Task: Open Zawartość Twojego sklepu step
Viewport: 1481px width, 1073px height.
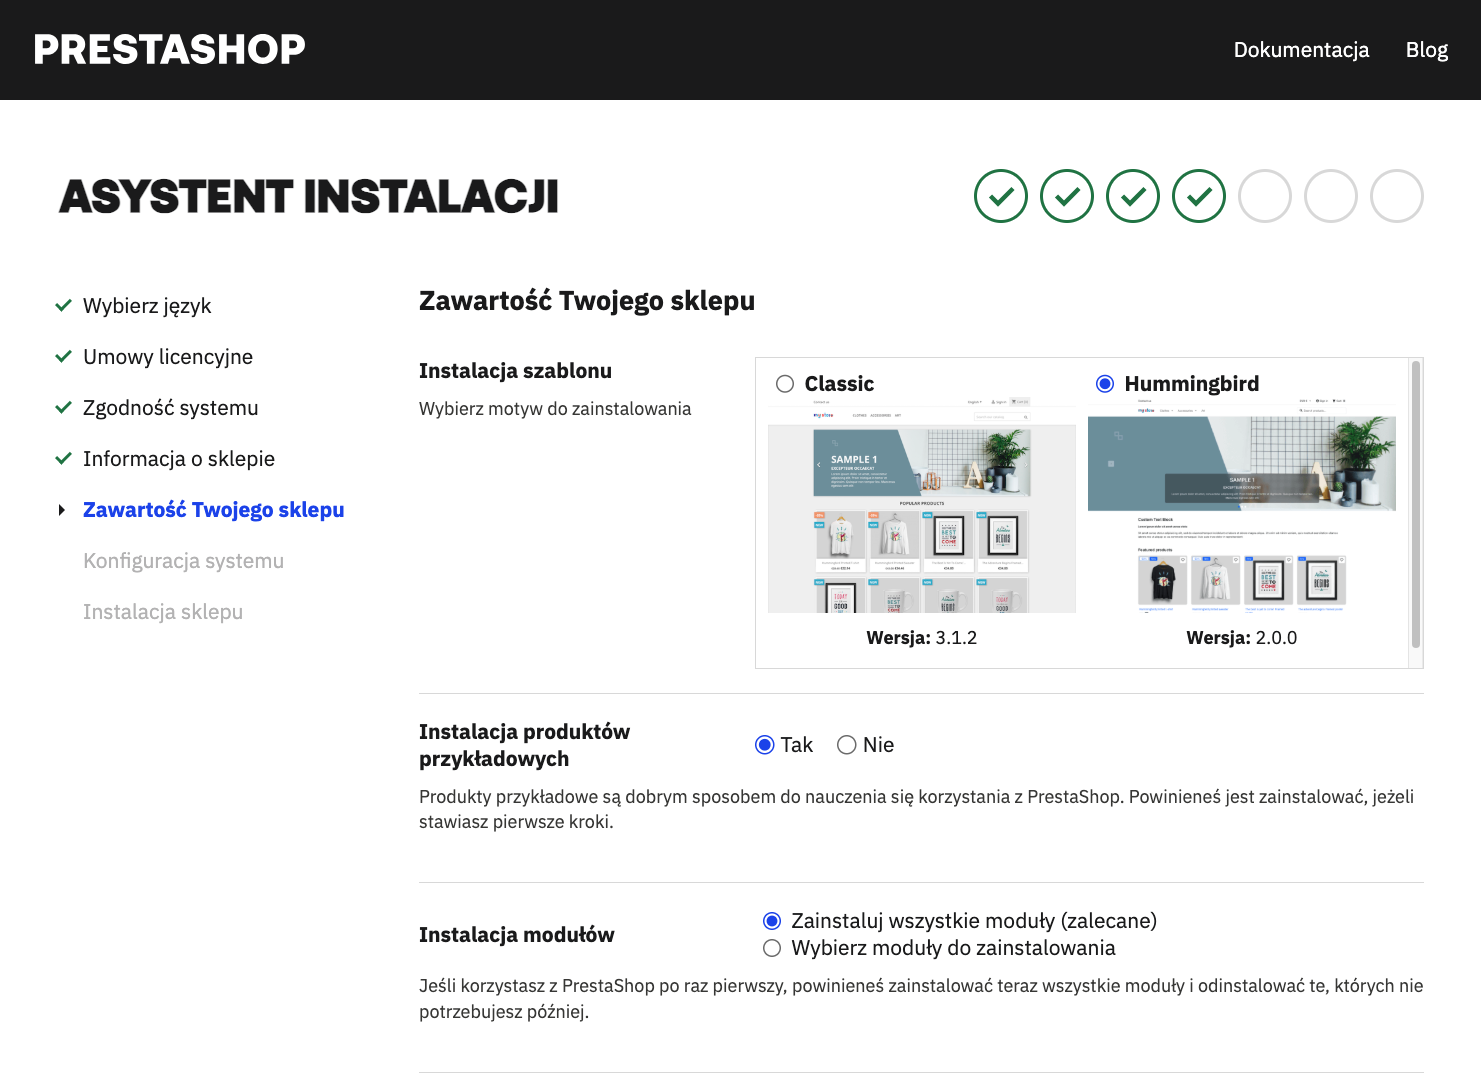Action: tap(214, 510)
